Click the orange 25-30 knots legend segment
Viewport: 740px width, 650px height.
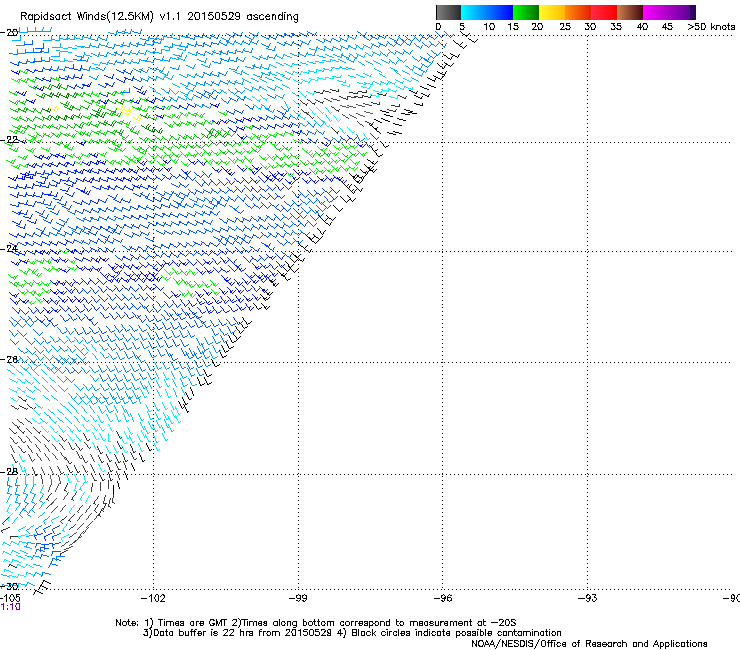[x=578, y=12]
